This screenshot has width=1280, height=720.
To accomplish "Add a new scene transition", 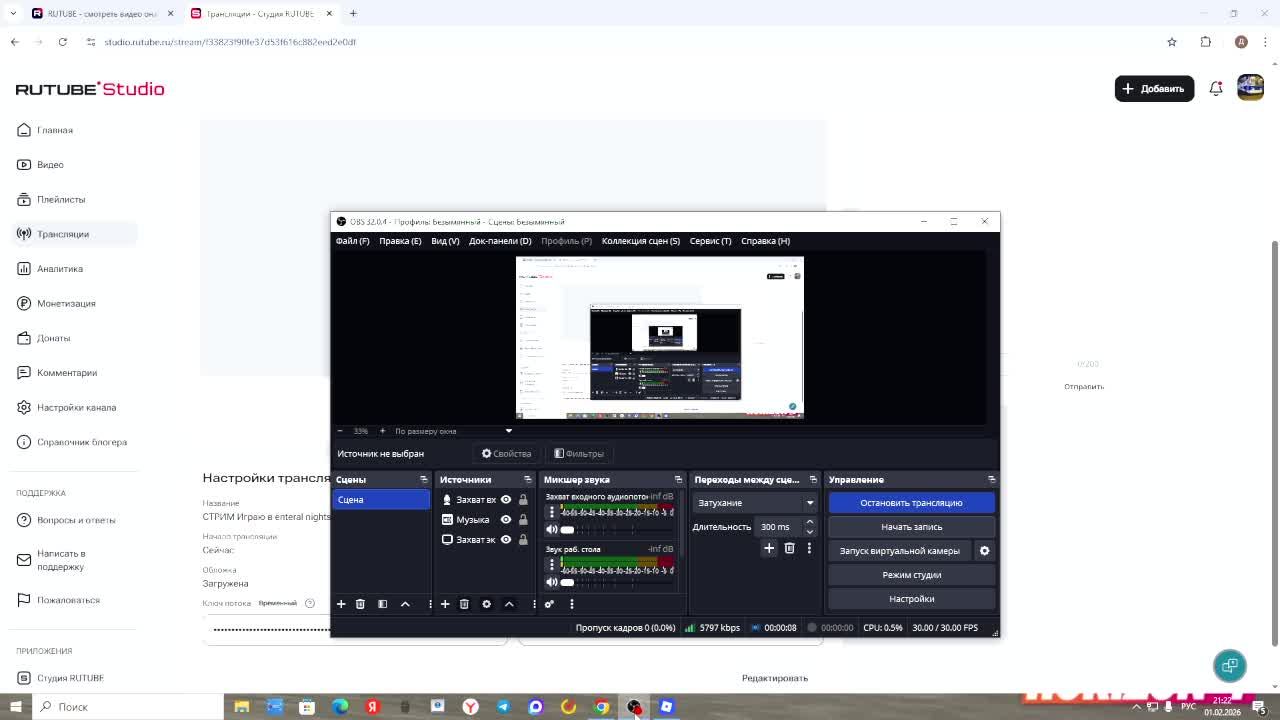I will coord(769,548).
